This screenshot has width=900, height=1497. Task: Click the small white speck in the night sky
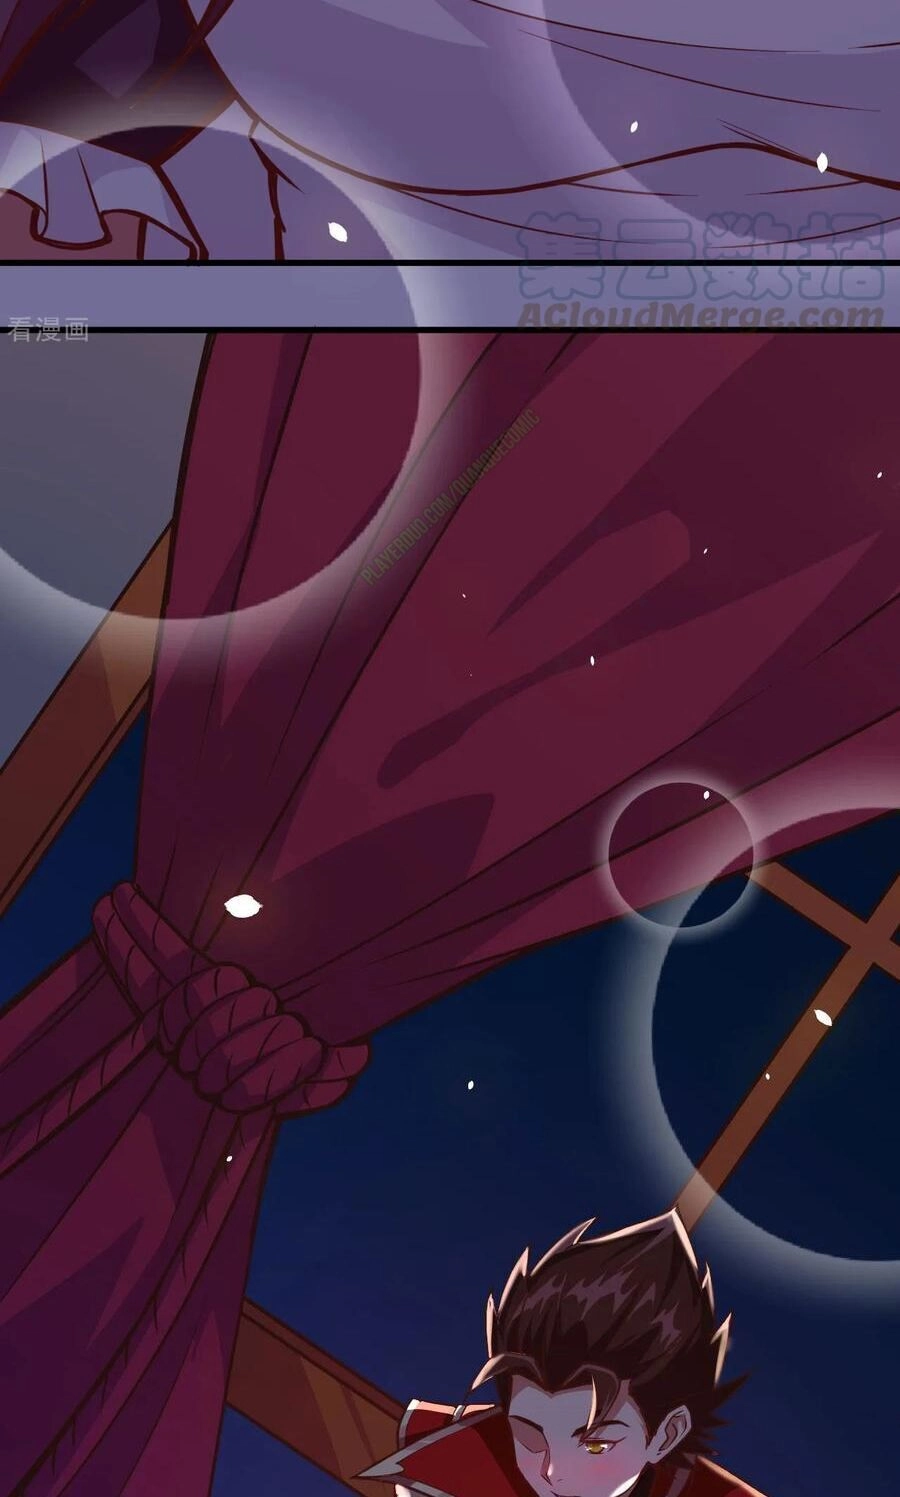[x=470, y=1084]
